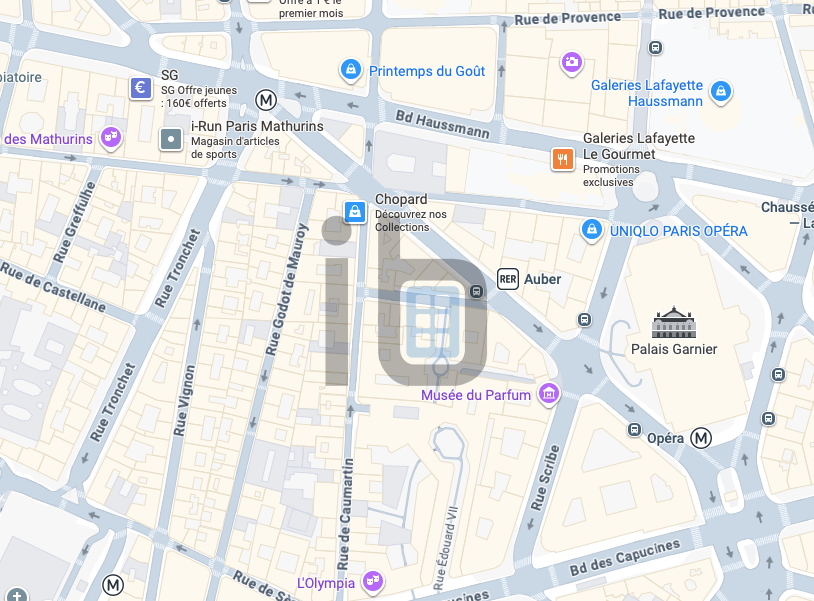814x601 pixels.
Task: Select the Galeries Lafayette Haussmann shopping pin
Action: click(x=721, y=92)
